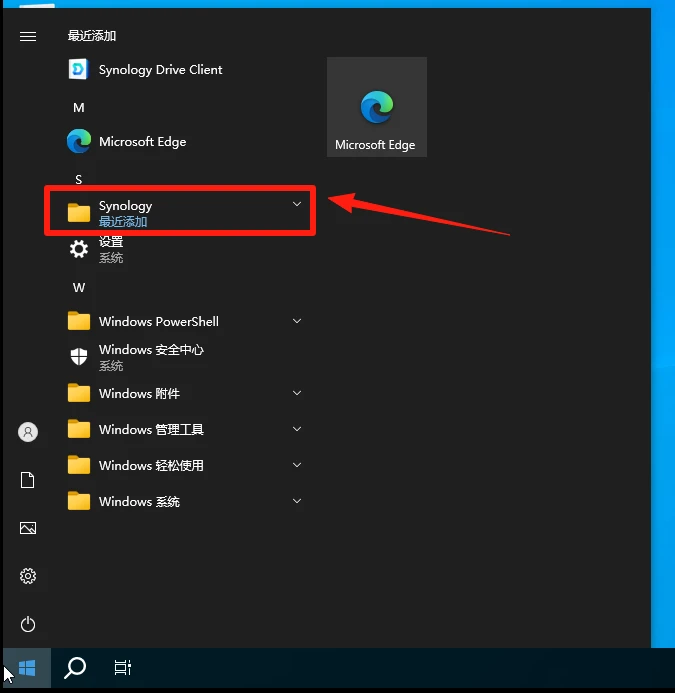The height and width of the screenshot is (693, 675).
Task: Expand the Windows 系统 folder chevron
Action: 297,501
